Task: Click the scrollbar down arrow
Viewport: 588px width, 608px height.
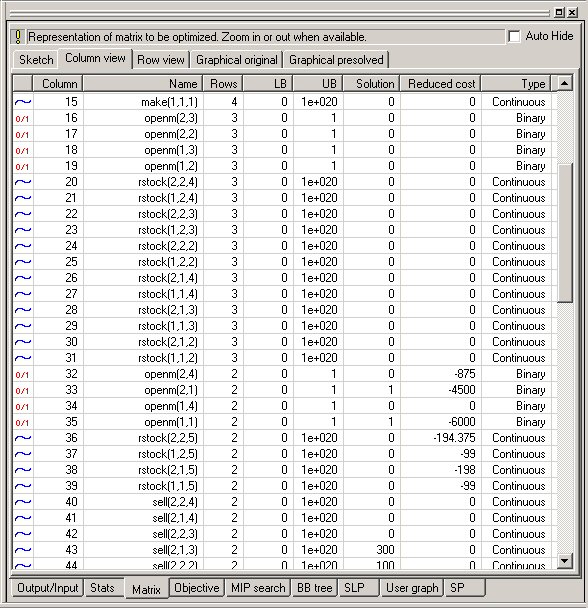Action: click(x=565, y=561)
